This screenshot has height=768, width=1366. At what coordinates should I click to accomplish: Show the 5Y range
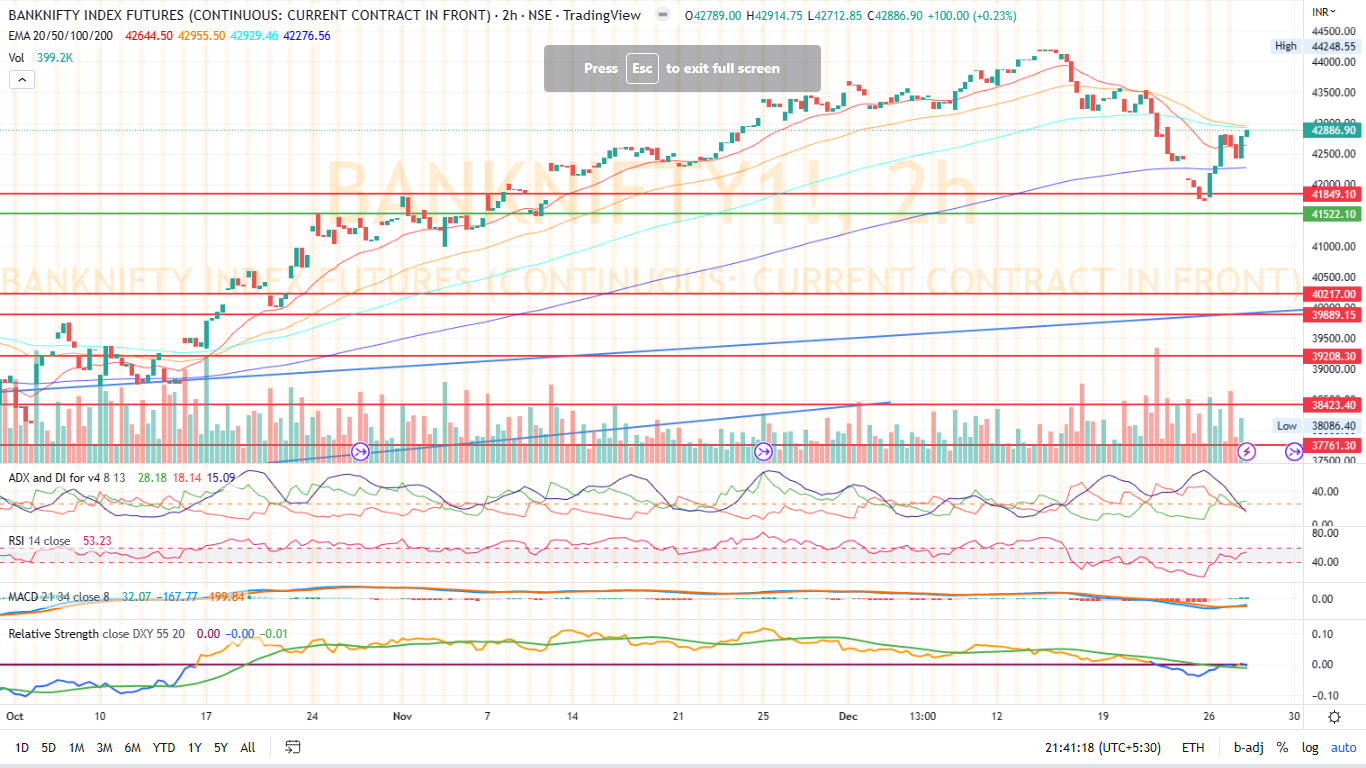coord(221,747)
